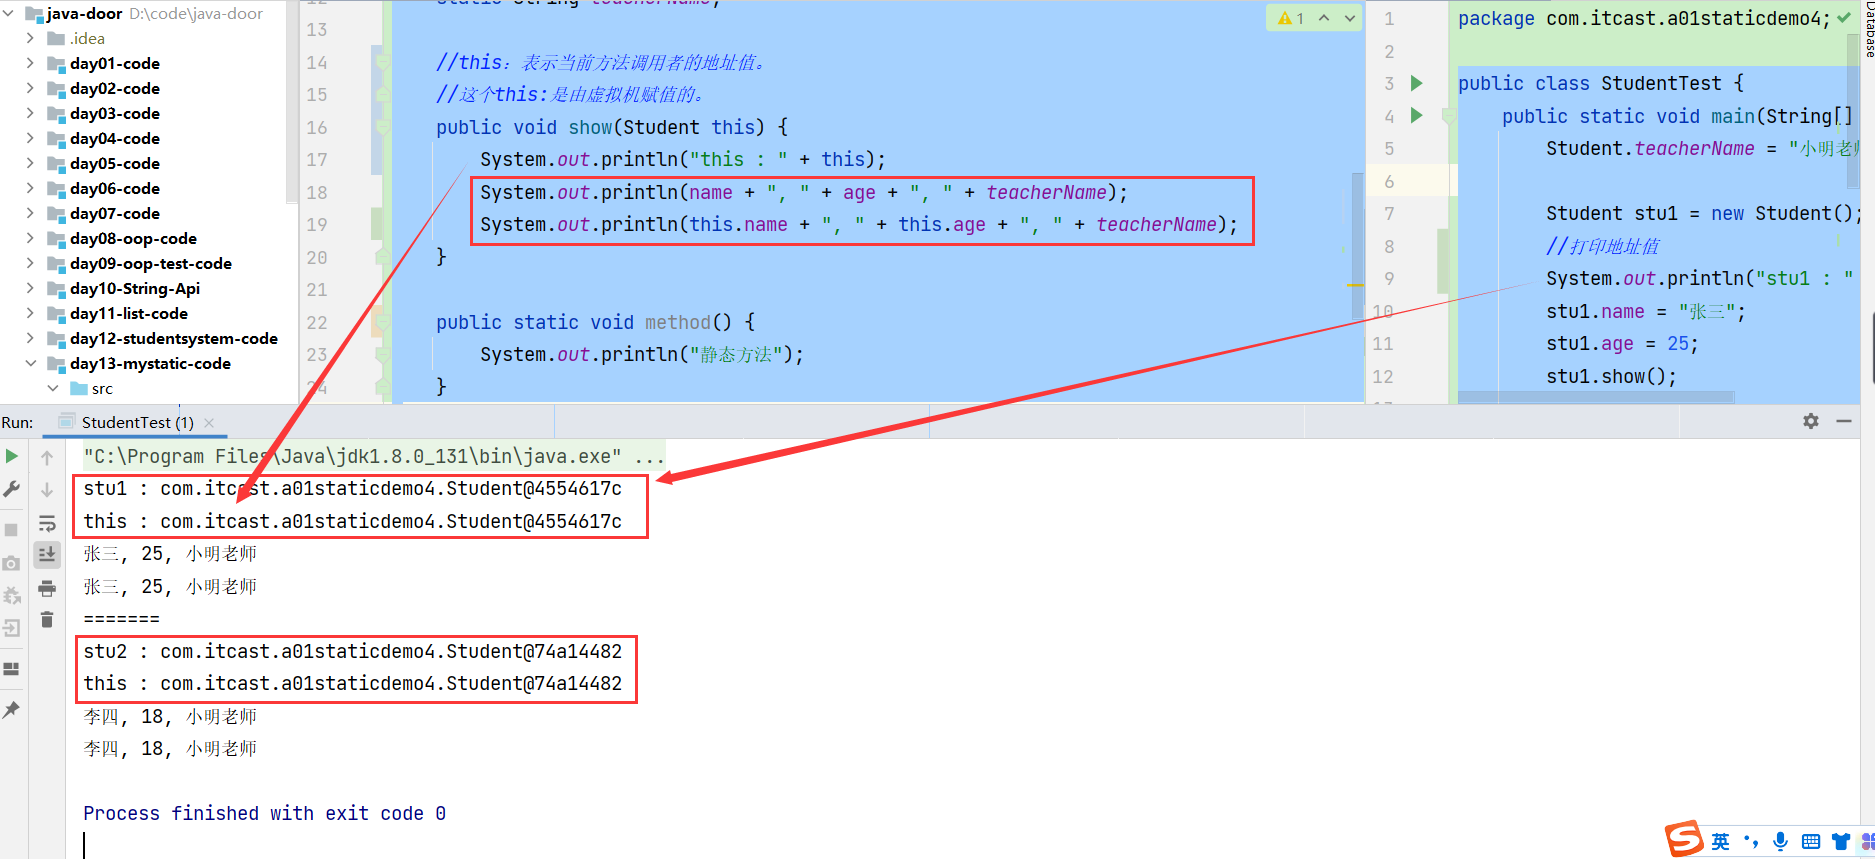Click the Sogou voice input microphone
This screenshot has width=1875, height=859.
[1780, 842]
